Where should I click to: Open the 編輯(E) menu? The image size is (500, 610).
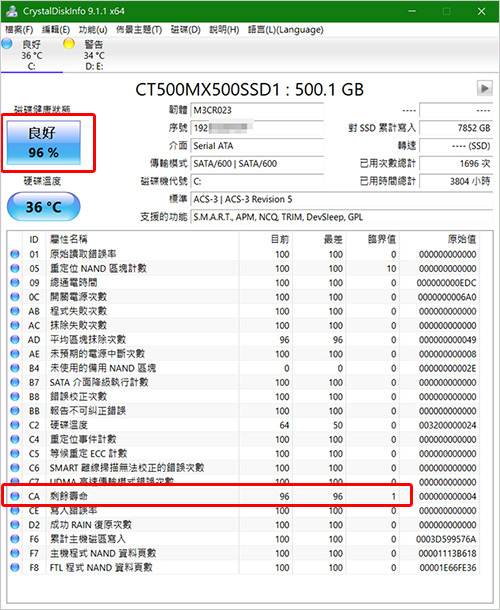tap(56, 30)
